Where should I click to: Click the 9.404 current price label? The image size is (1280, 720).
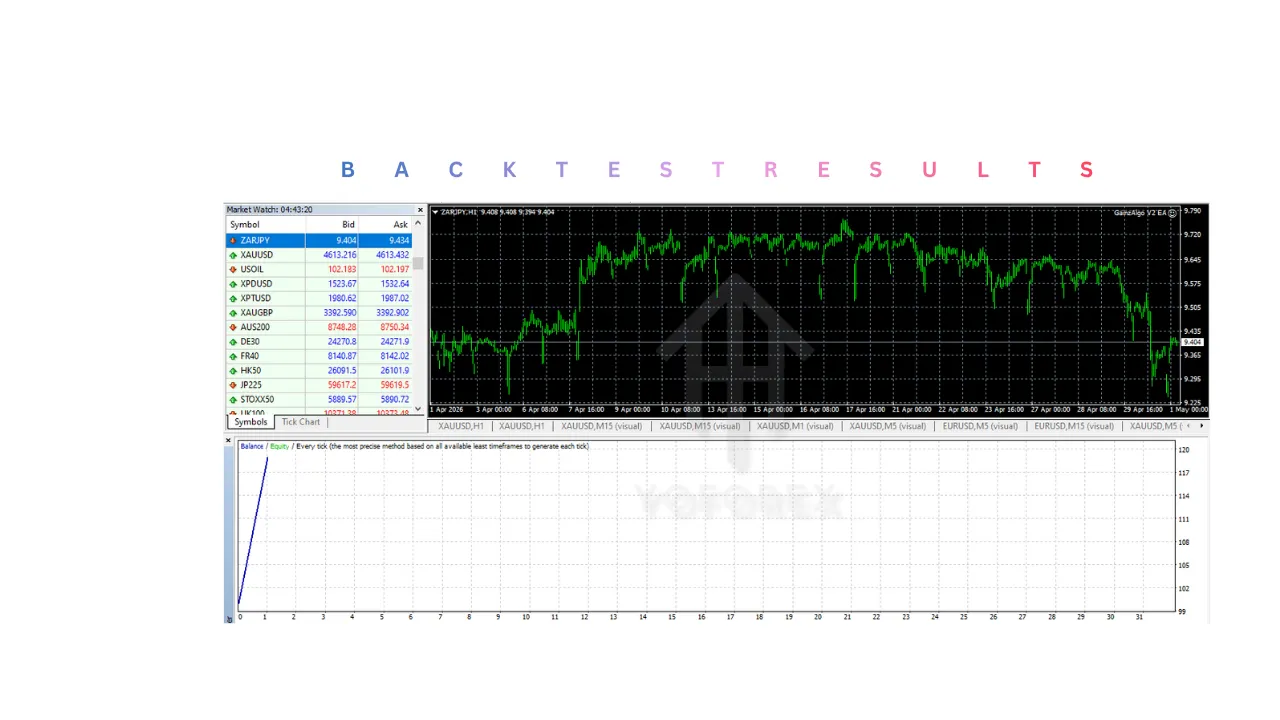click(x=1192, y=342)
